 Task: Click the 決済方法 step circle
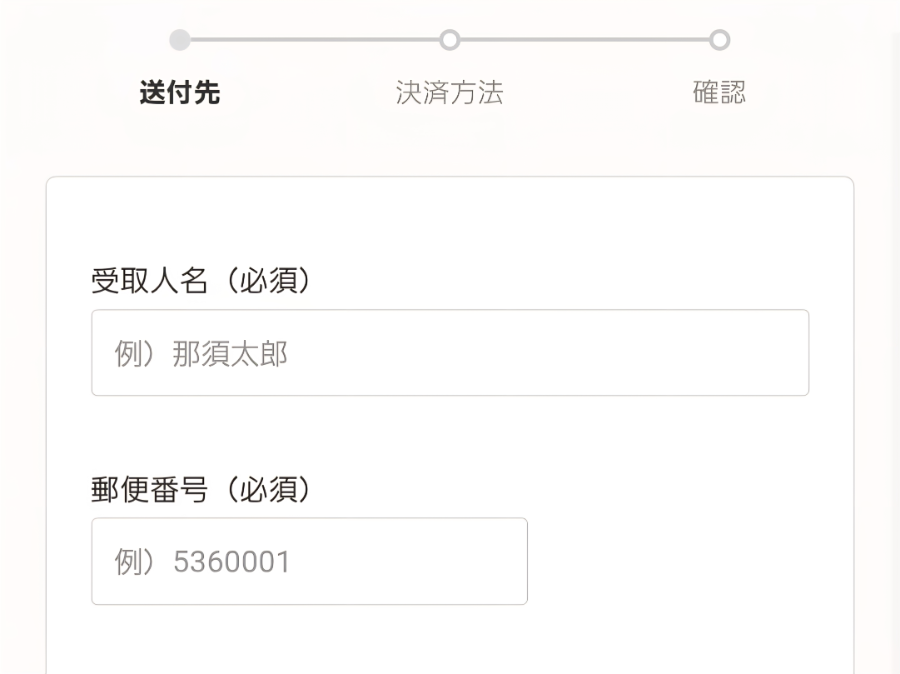point(450,40)
